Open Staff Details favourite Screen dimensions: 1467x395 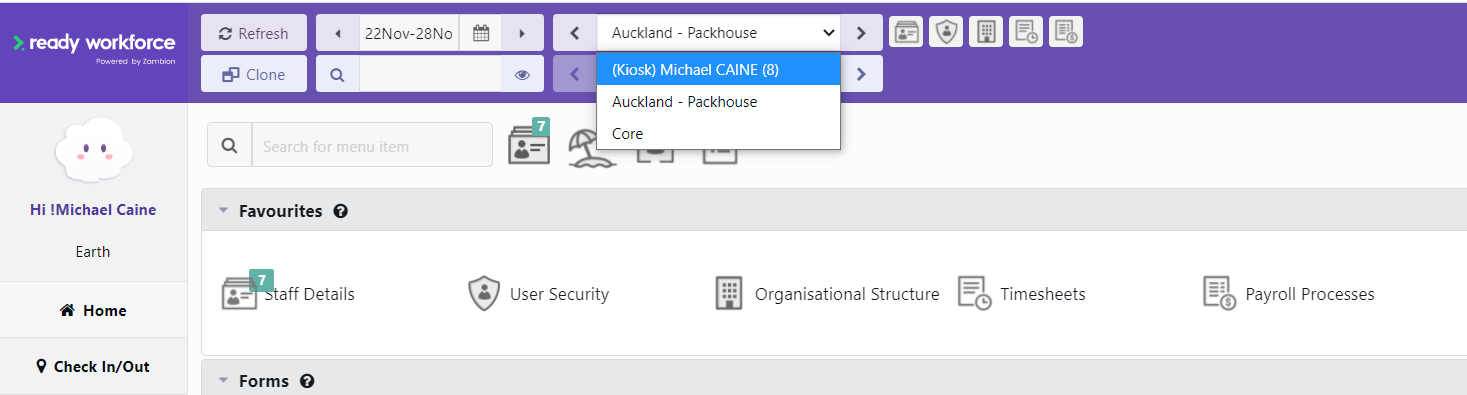click(x=288, y=294)
